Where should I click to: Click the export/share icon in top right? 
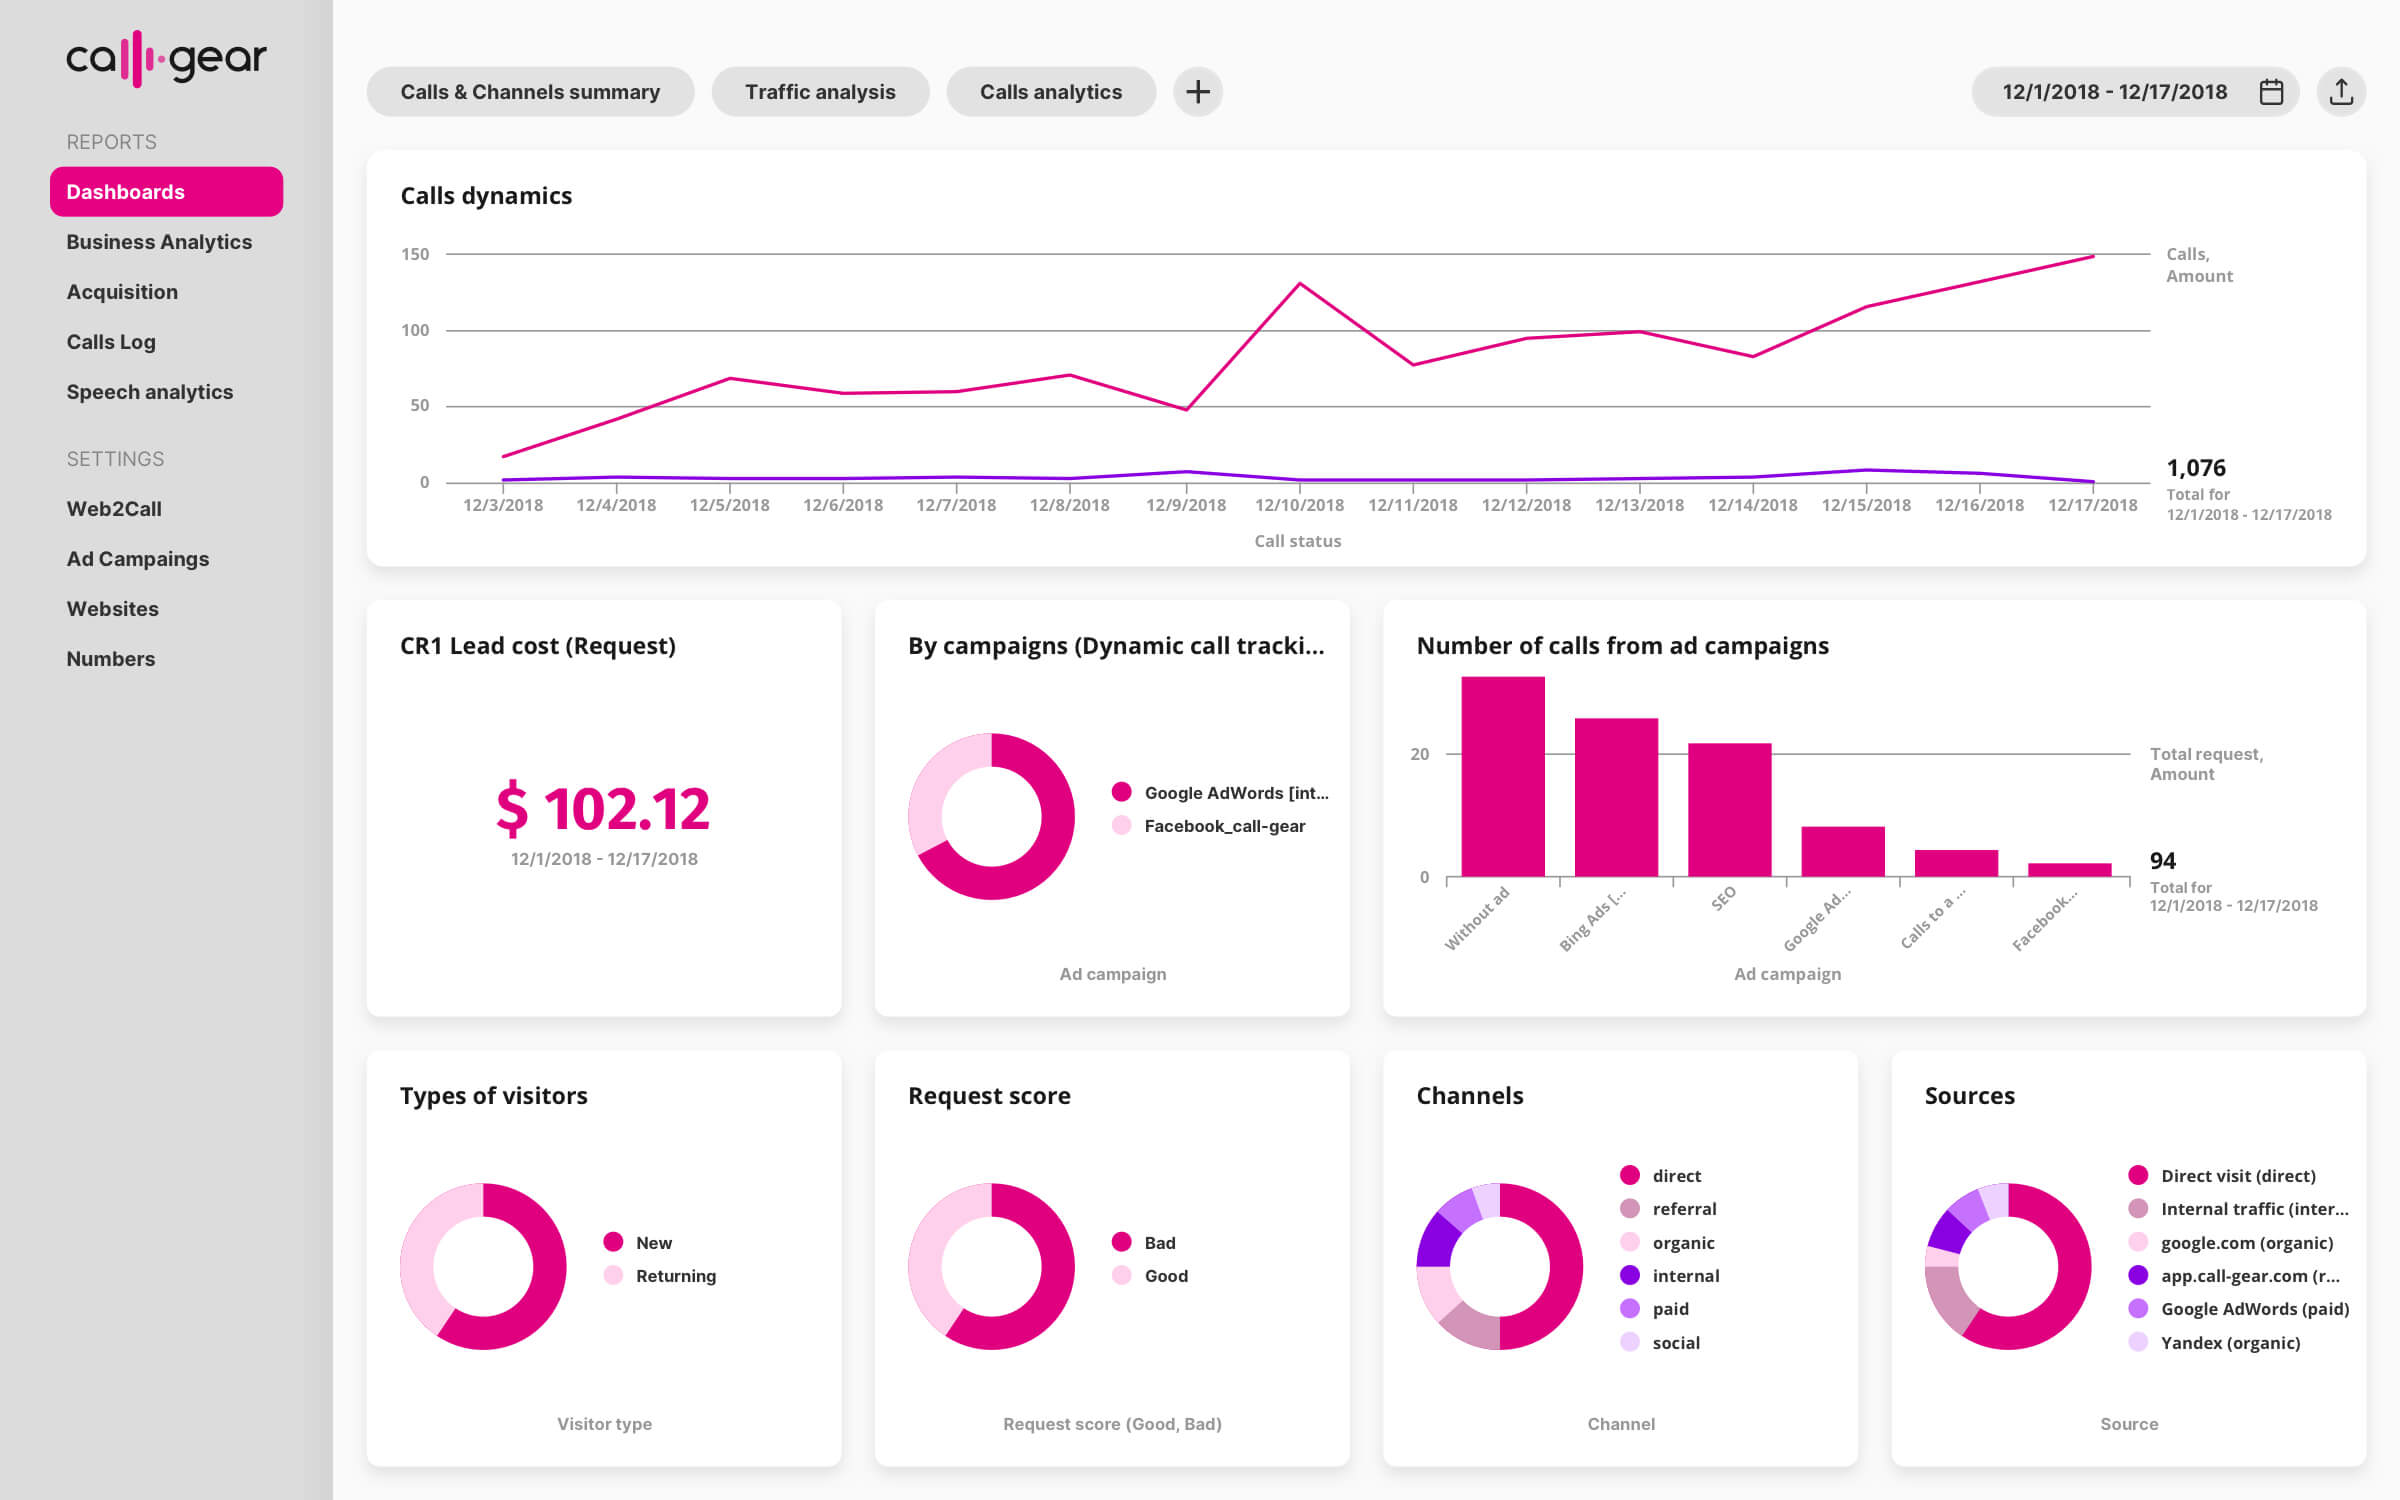click(x=2341, y=91)
